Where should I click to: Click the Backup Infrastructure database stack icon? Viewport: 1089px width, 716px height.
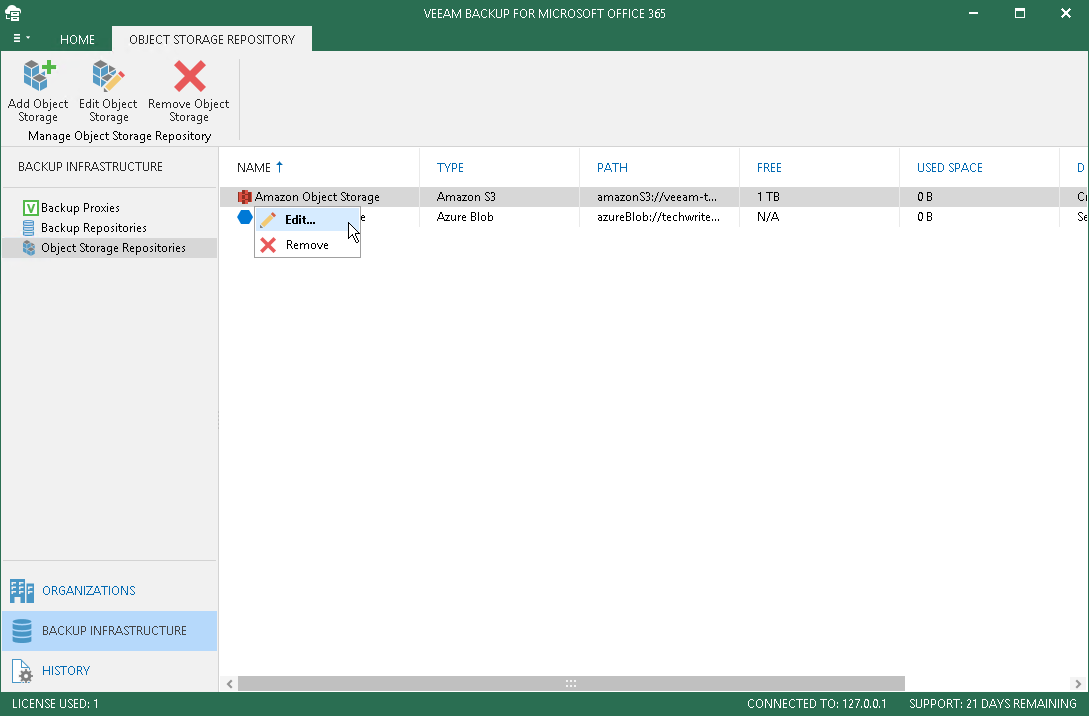[x=22, y=631]
